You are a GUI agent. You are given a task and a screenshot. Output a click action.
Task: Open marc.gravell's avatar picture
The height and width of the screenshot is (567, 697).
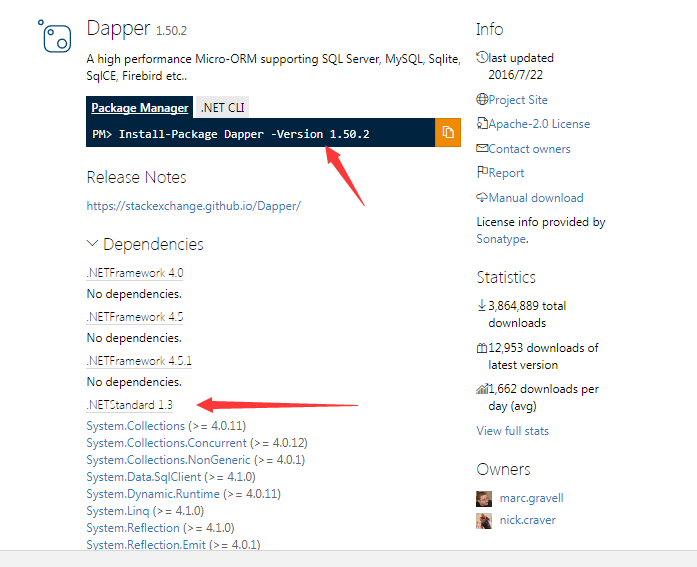[484, 499]
